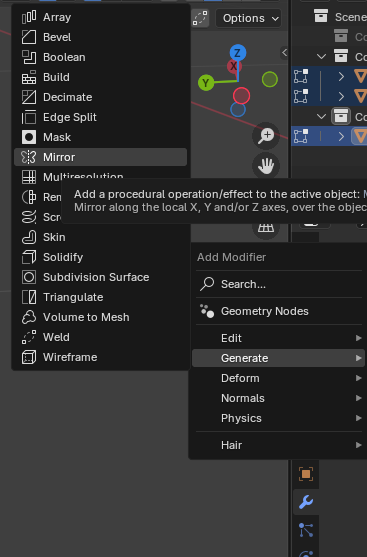Click the bottom outliner row's selection icon
The image size is (367, 557).
(x=301, y=136)
